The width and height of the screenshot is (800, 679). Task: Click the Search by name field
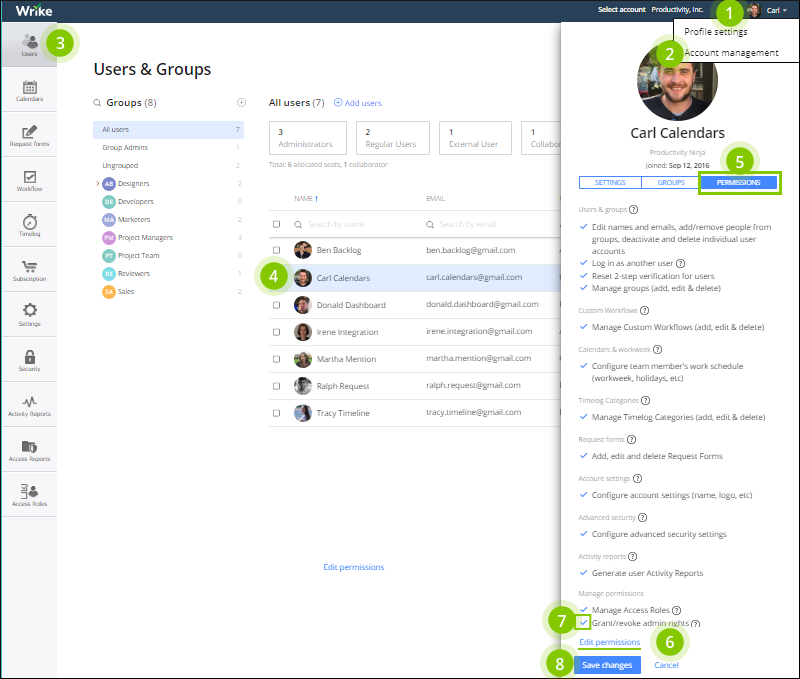pyautogui.click(x=356, y=224)
